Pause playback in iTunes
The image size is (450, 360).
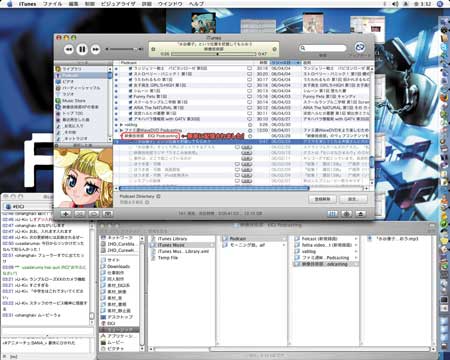coord(82,49)
